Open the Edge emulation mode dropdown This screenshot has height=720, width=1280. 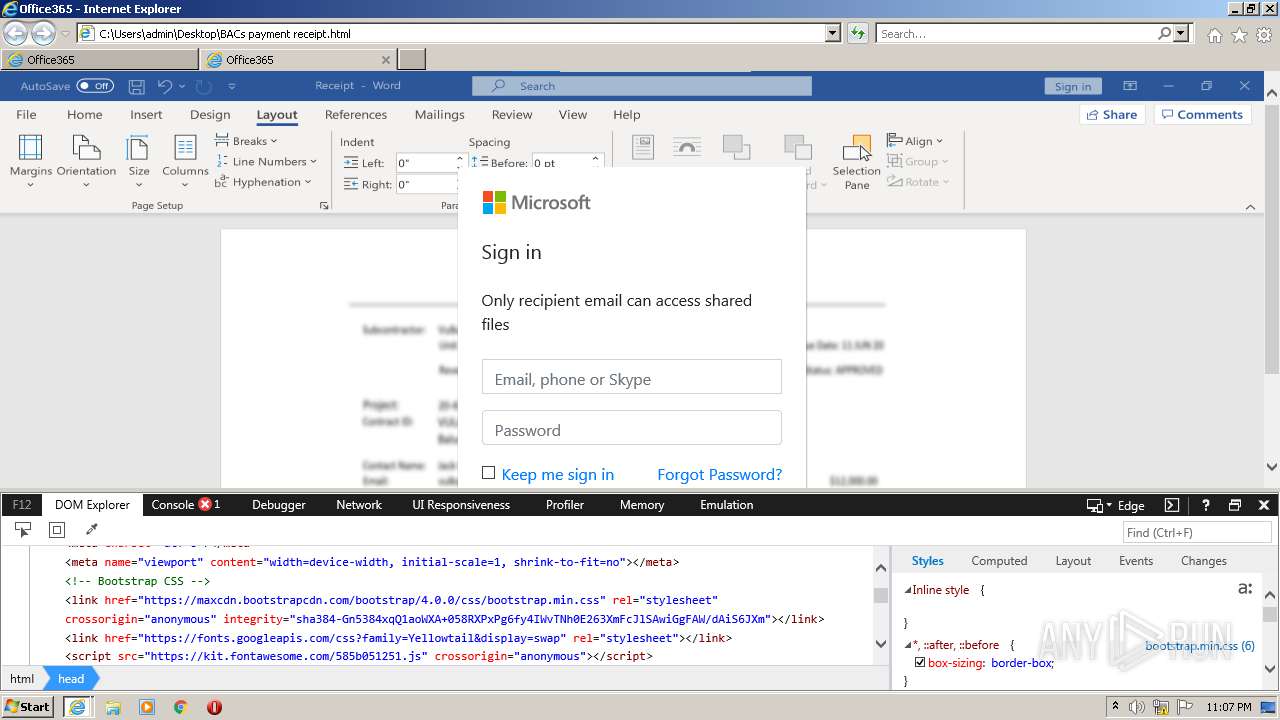pos(1115,505)
